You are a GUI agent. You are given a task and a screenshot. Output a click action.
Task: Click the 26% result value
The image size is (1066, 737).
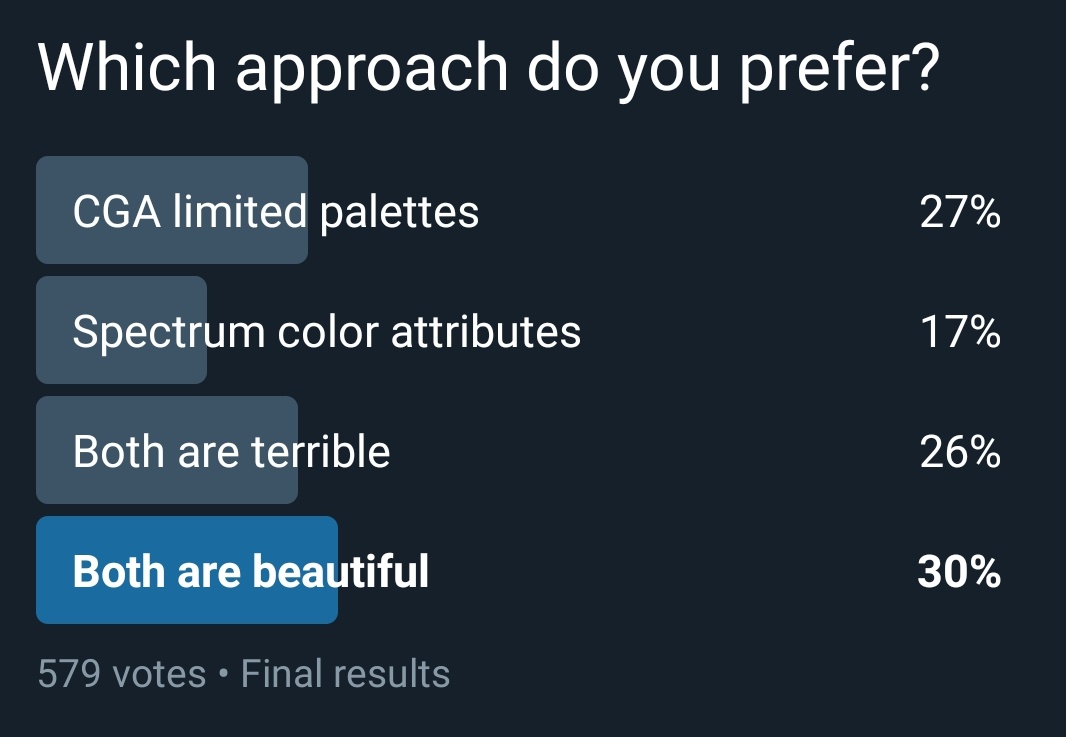(960, 451)
